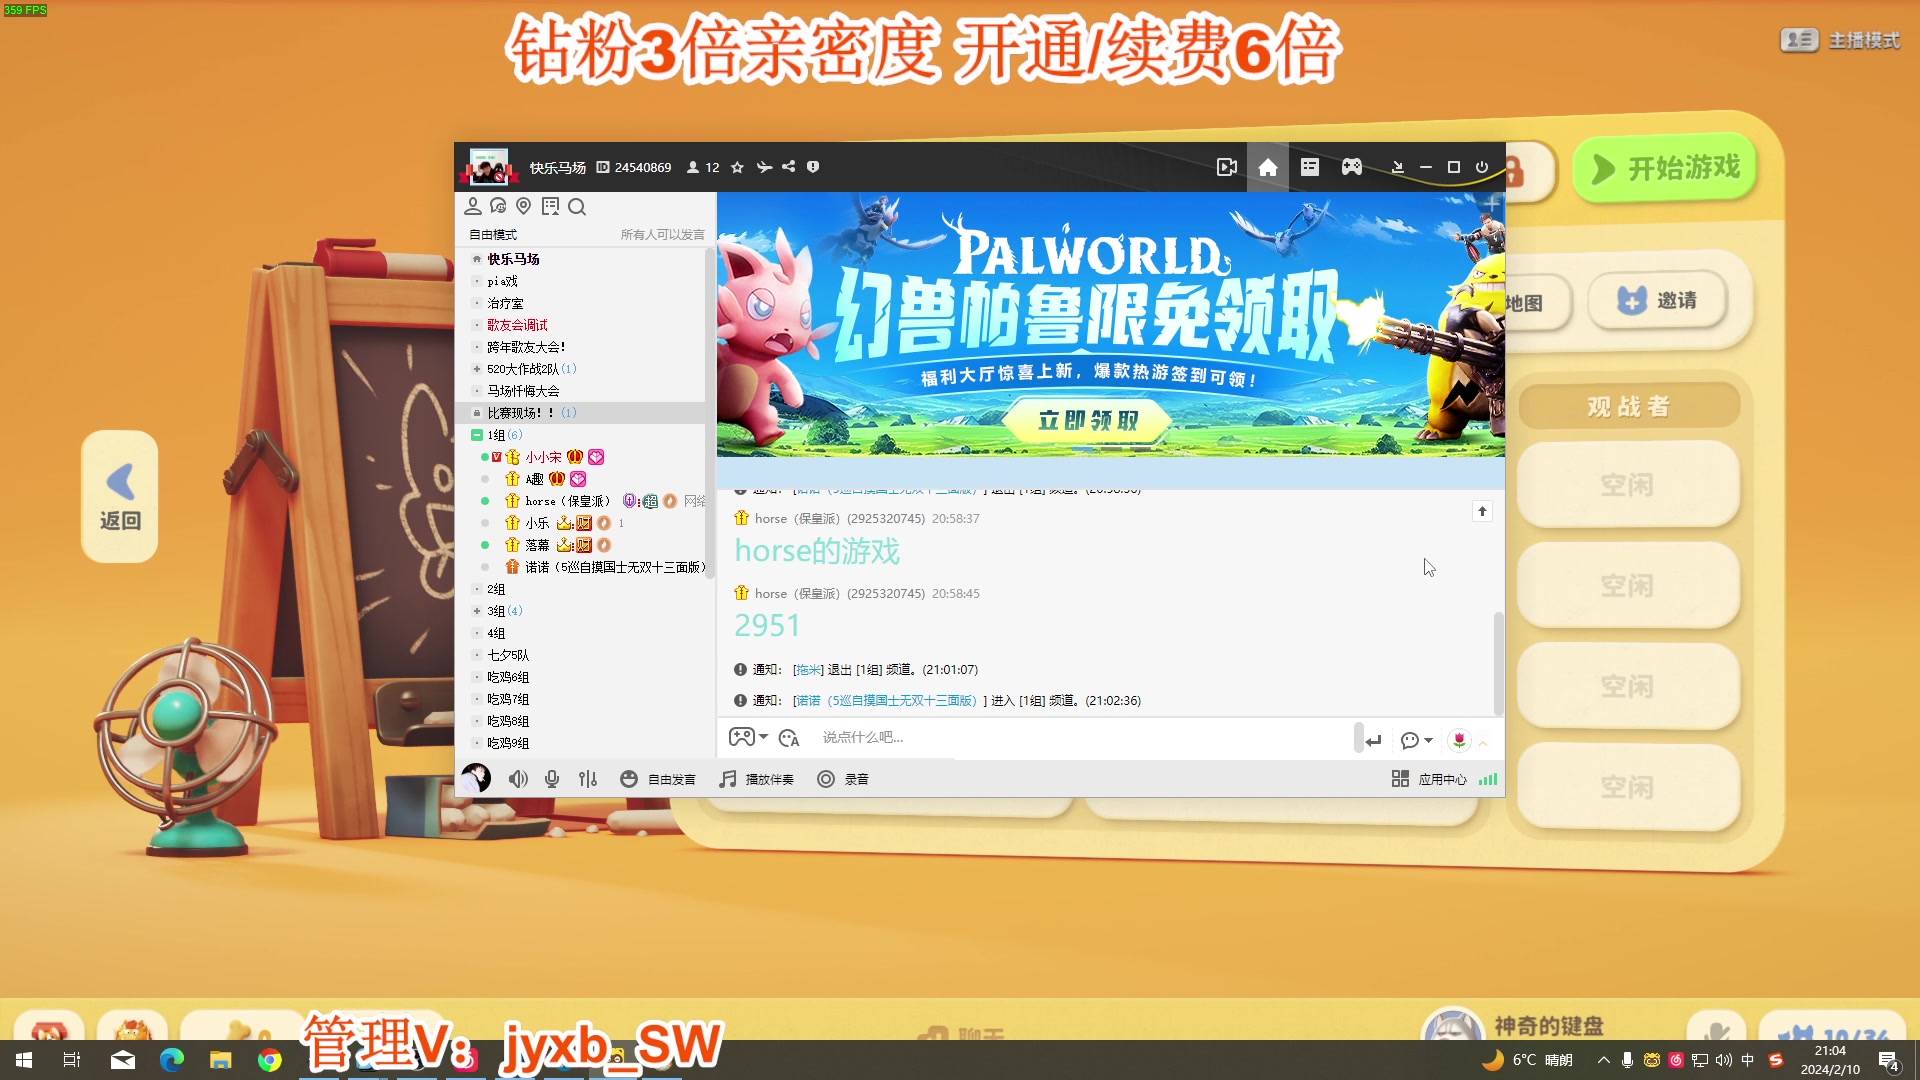Open Windows notification center
Screen dimensions: 1920x1080
point(1888,1061)
